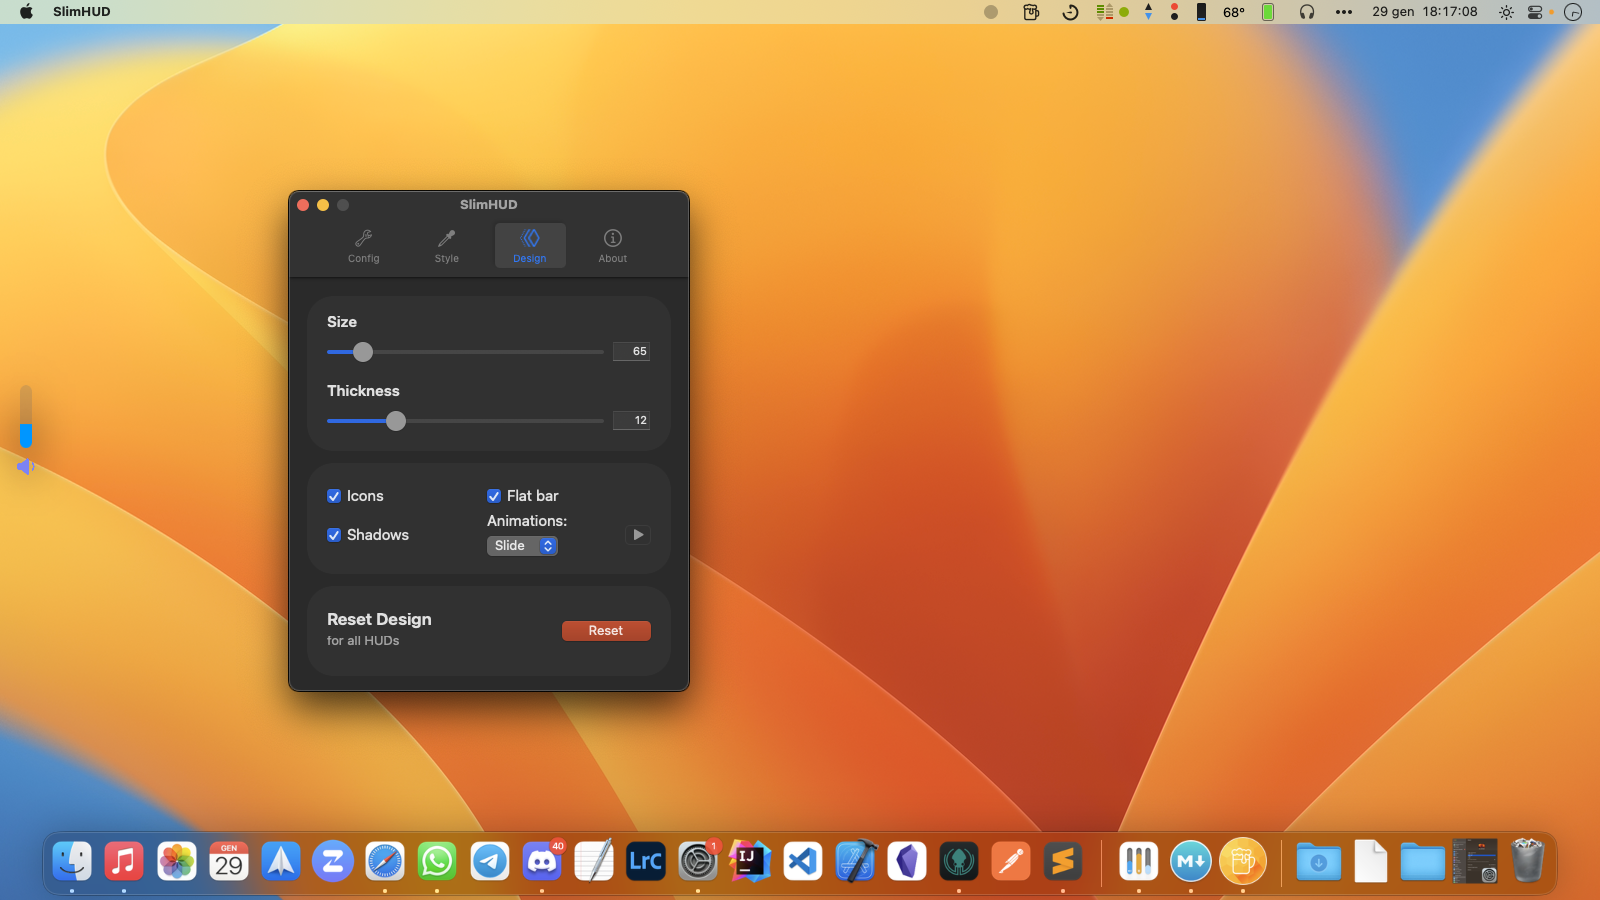Click the 68° temperature in menu bar
The height and width of the screenshot is (900, 1600).
pos(1234,12)
